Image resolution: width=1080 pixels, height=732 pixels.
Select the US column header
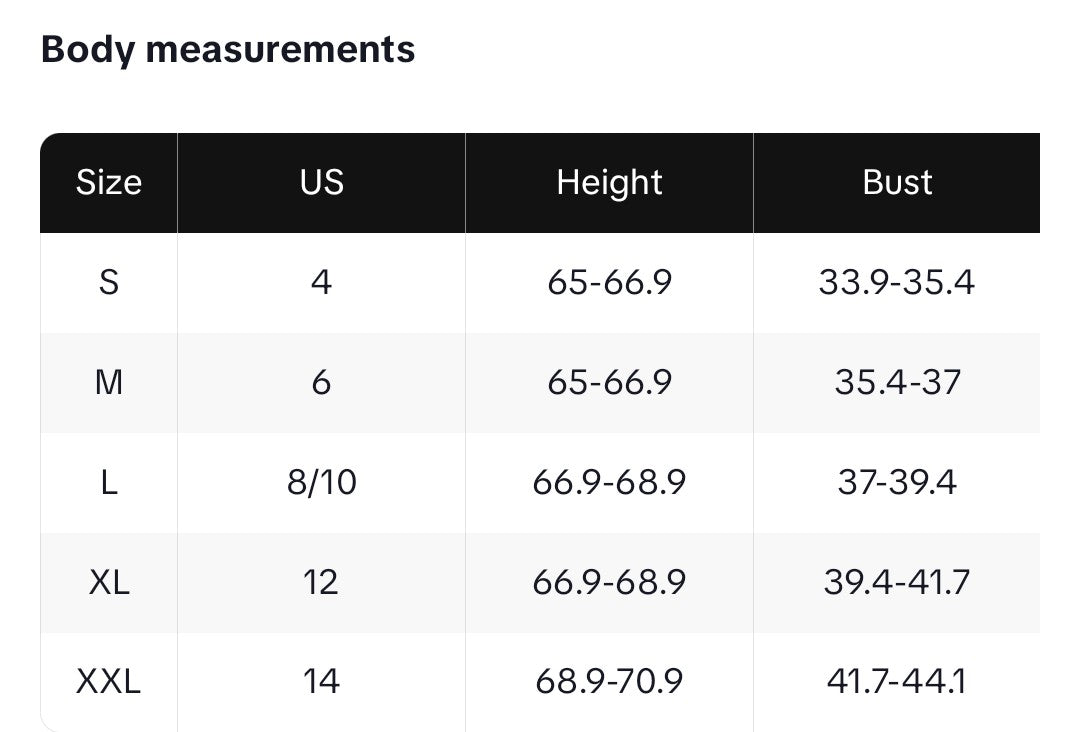tap(321, 183)
